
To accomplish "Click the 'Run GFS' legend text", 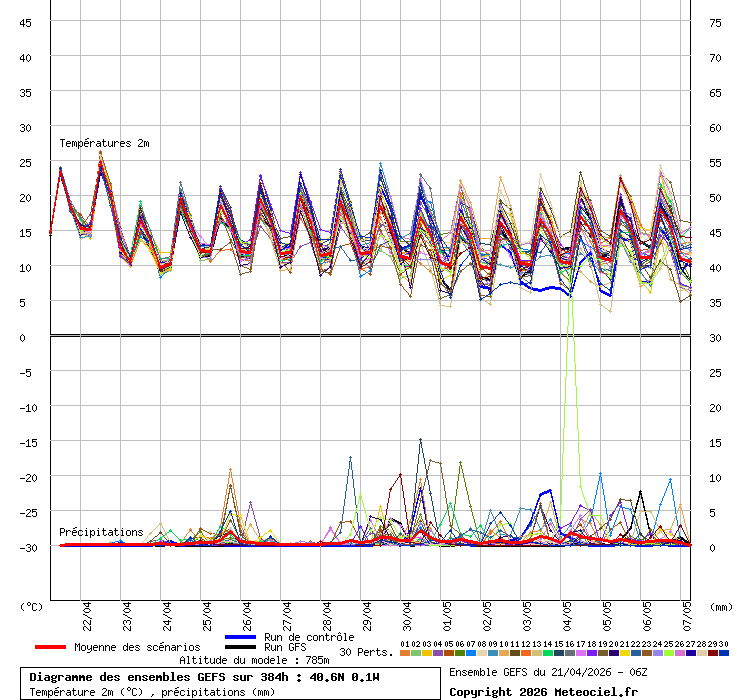I will pyautogui.click(x=285, y=648).
